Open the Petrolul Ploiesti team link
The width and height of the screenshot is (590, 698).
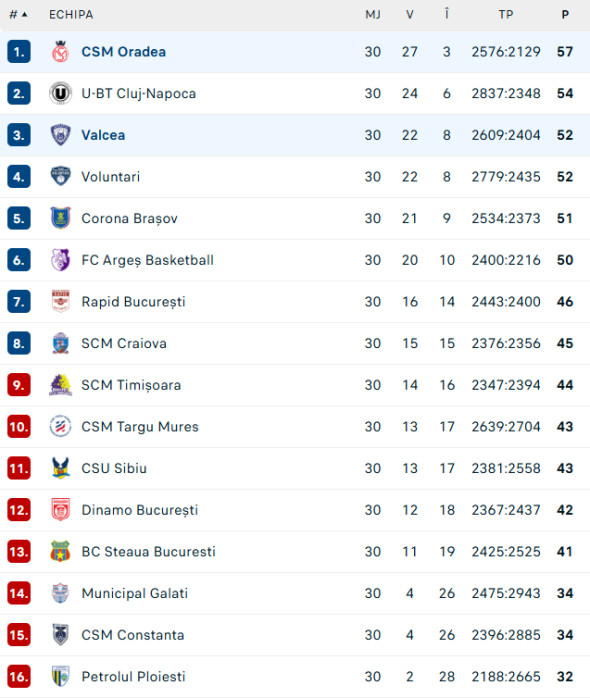[133, 677]
